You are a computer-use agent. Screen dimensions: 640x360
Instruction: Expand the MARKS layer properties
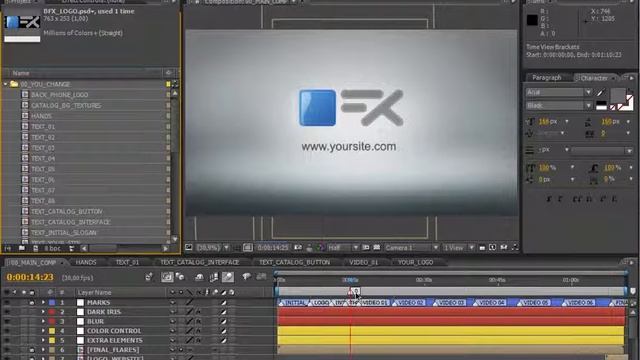[43, 302]
